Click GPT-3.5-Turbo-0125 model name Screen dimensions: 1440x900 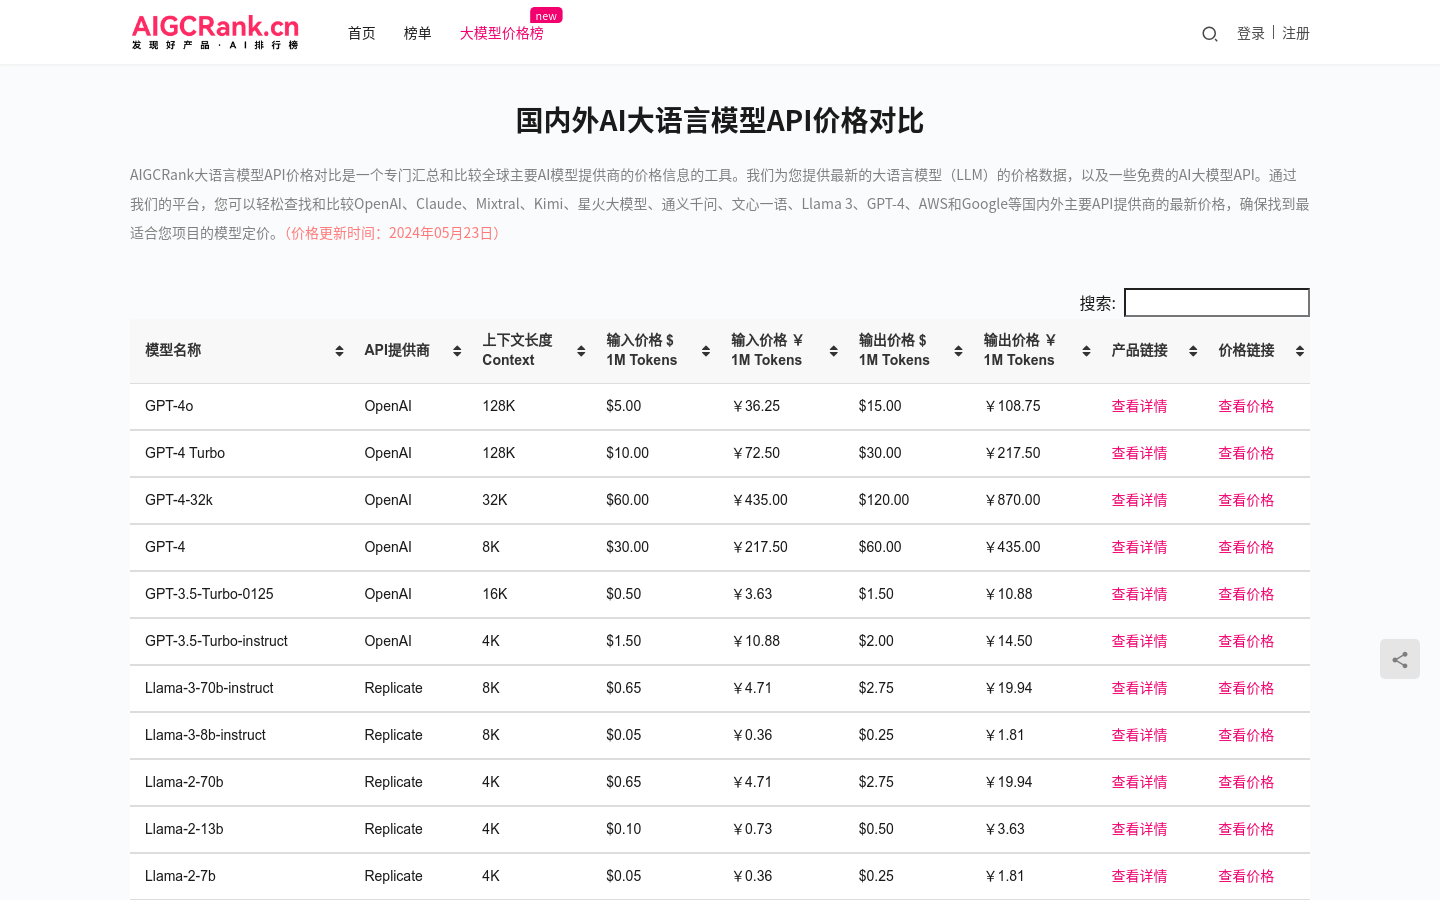[x=209, y=594]
